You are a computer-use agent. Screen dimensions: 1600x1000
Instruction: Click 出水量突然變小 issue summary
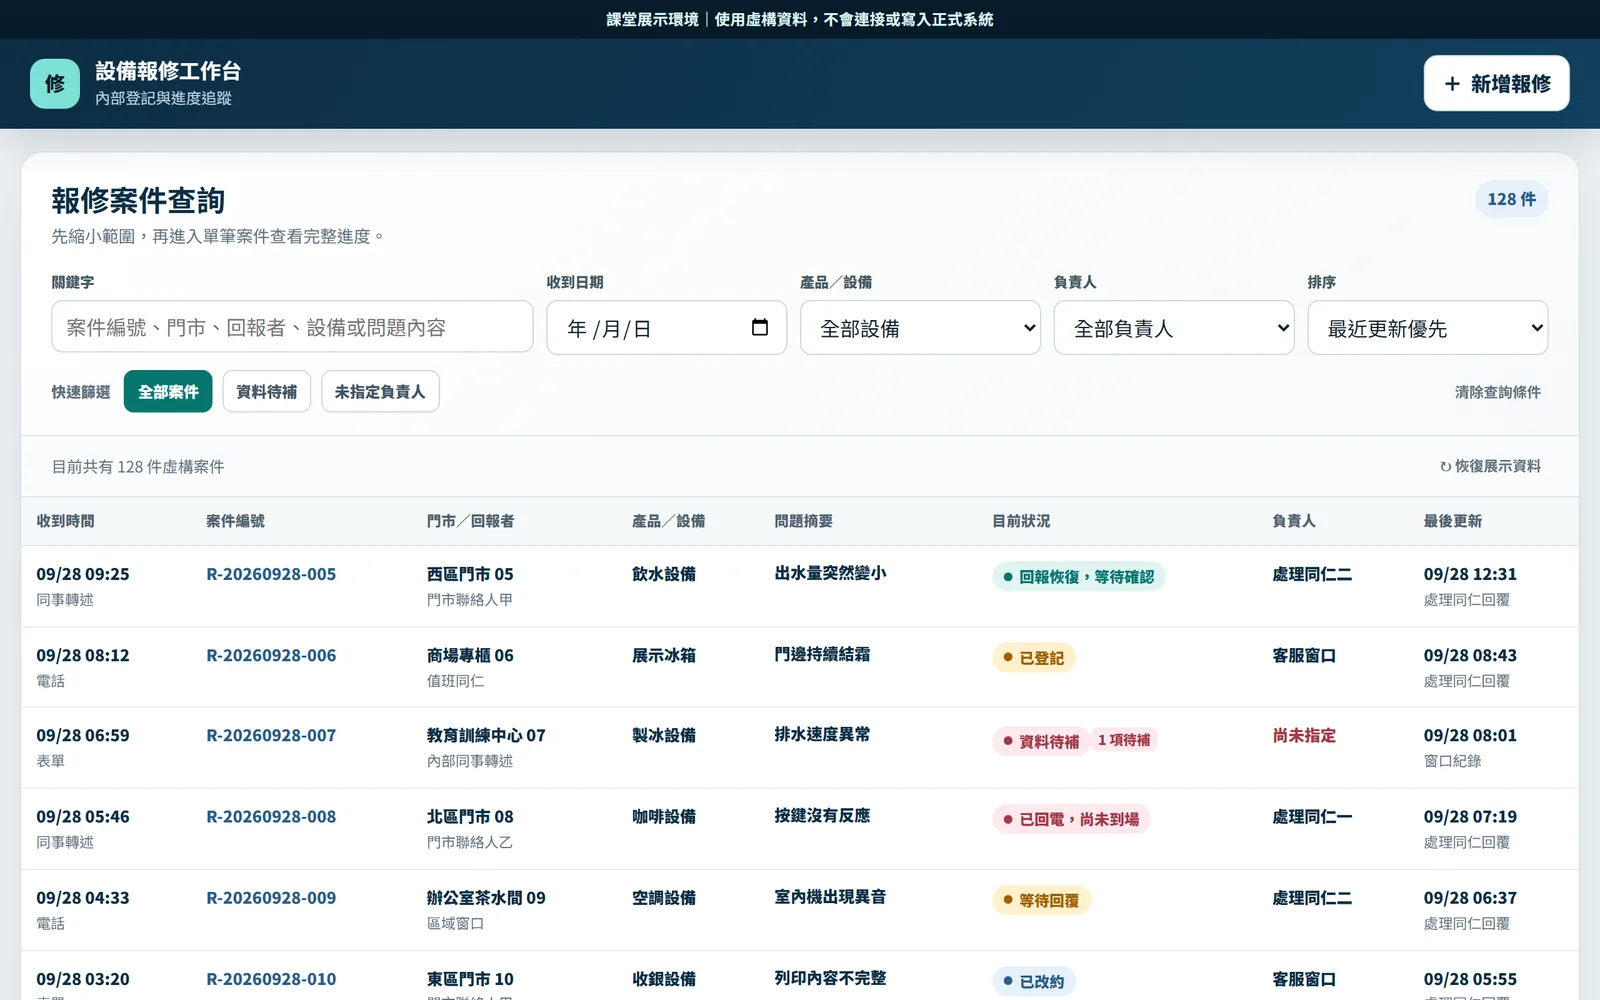(x=830, y=573)
